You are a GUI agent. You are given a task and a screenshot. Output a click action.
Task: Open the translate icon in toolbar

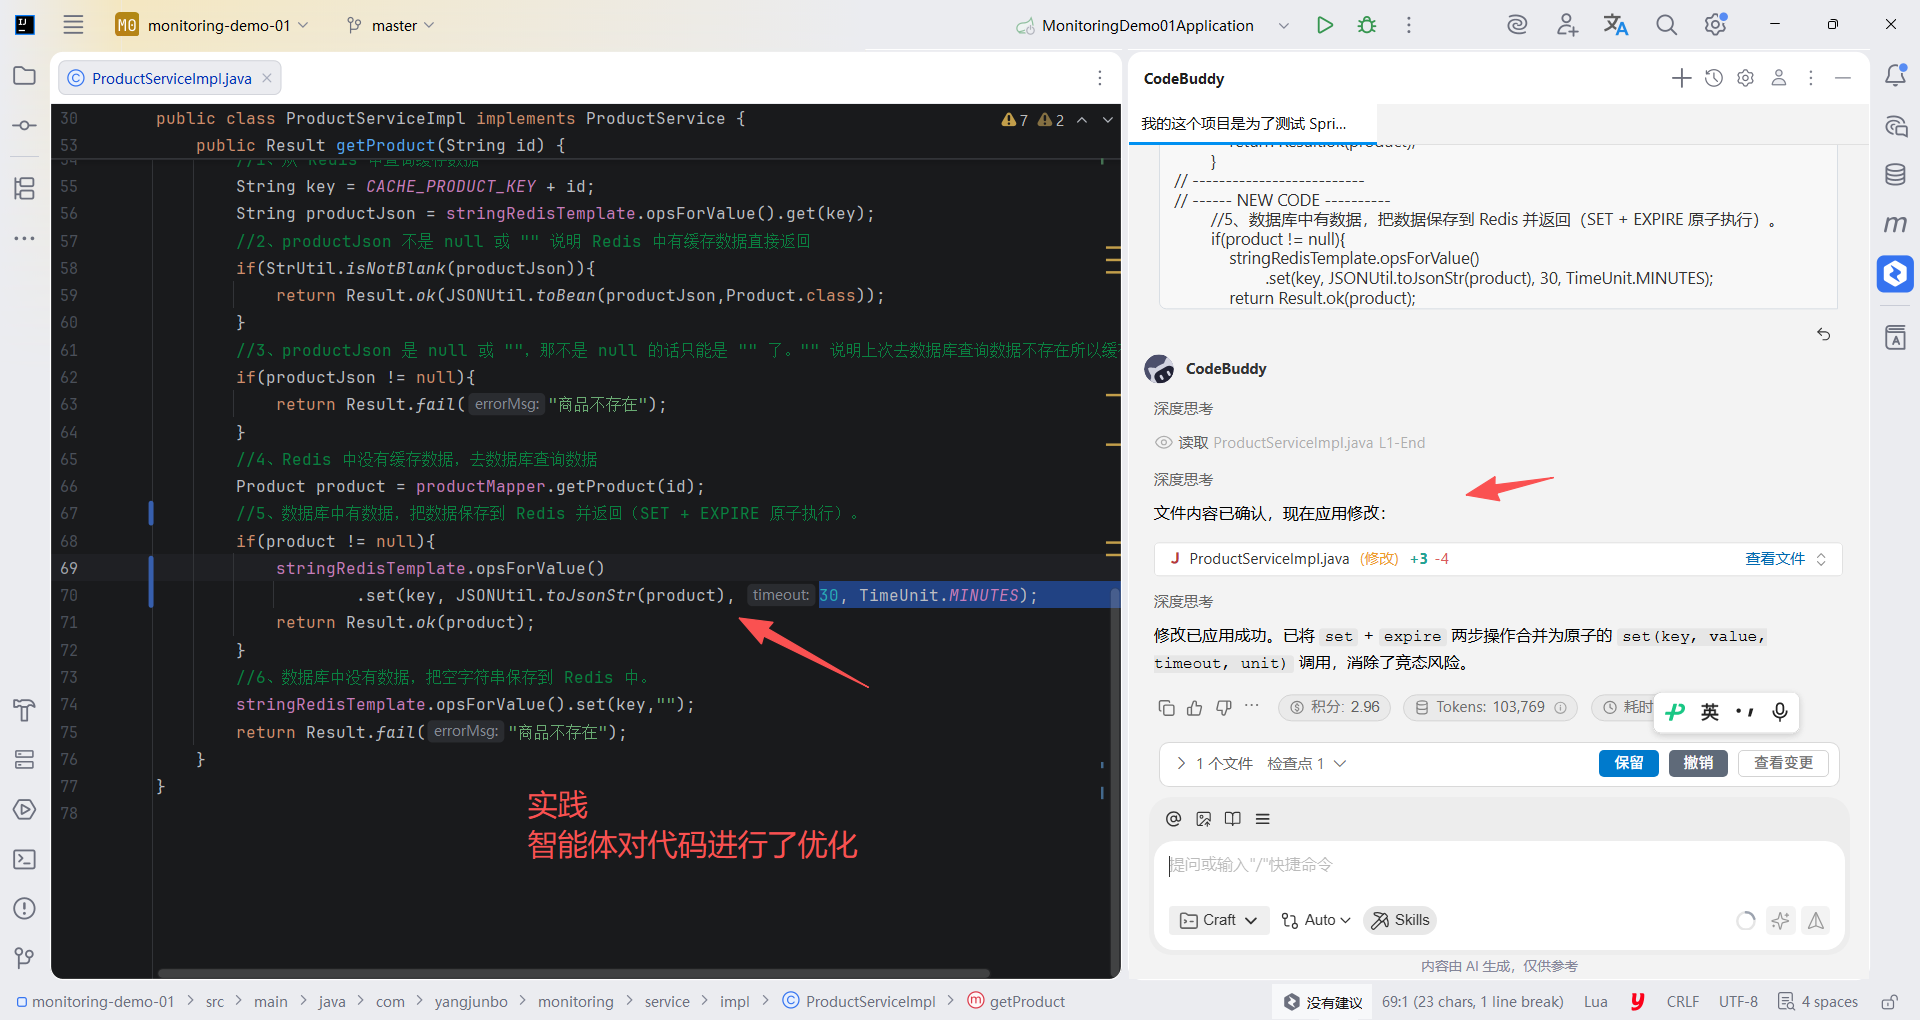pyautogui.click(x=1616, y=25)
